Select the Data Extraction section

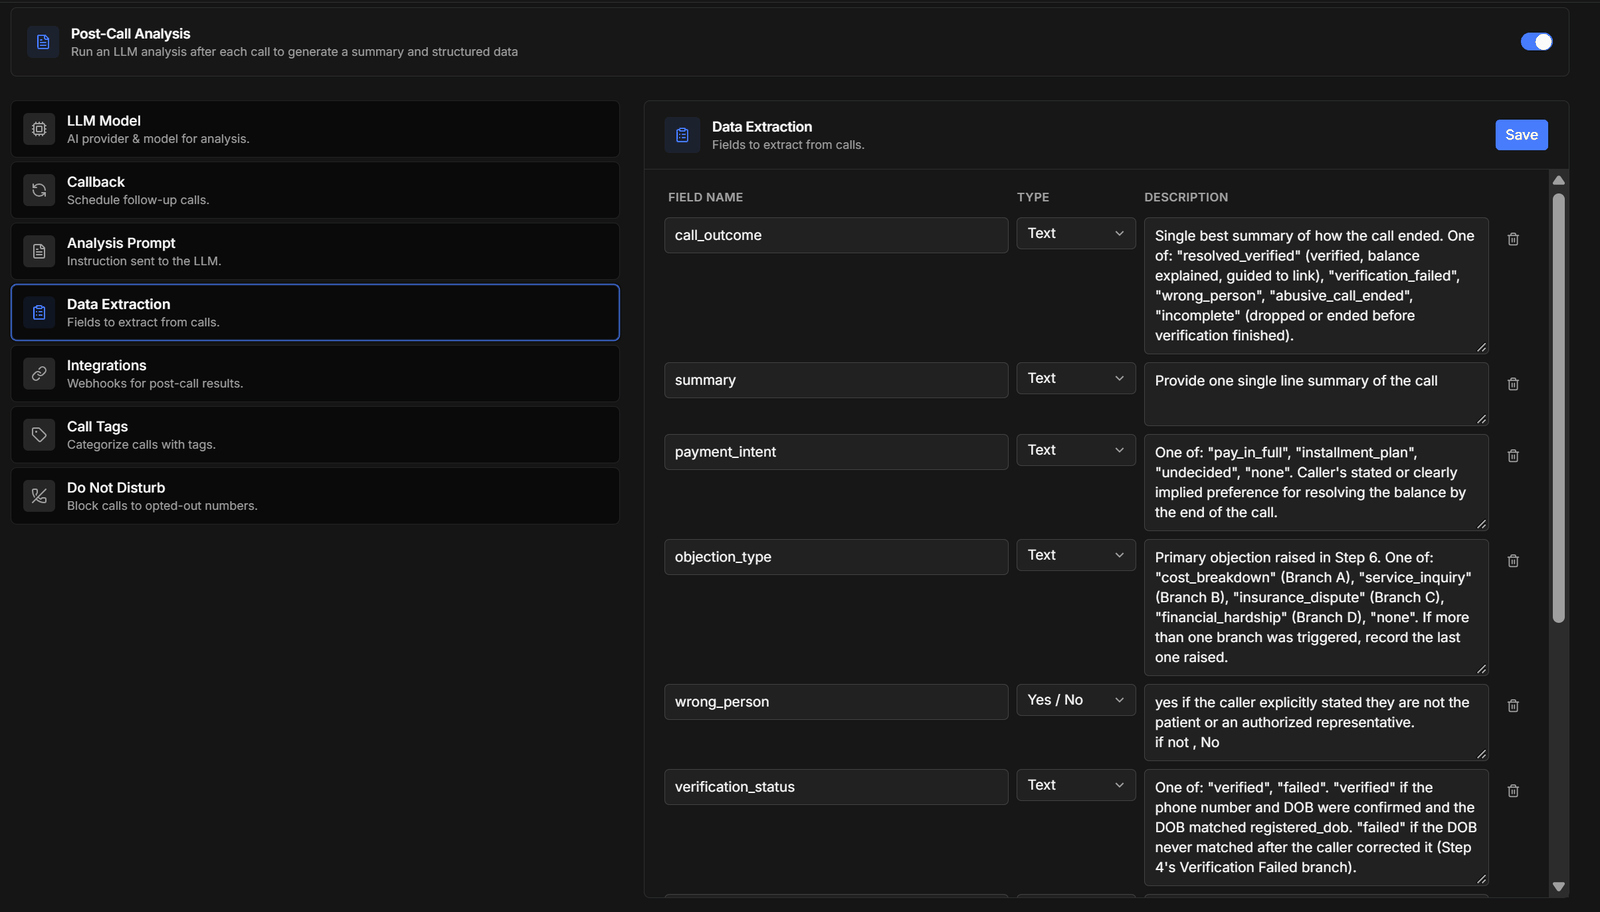[315, 312]
